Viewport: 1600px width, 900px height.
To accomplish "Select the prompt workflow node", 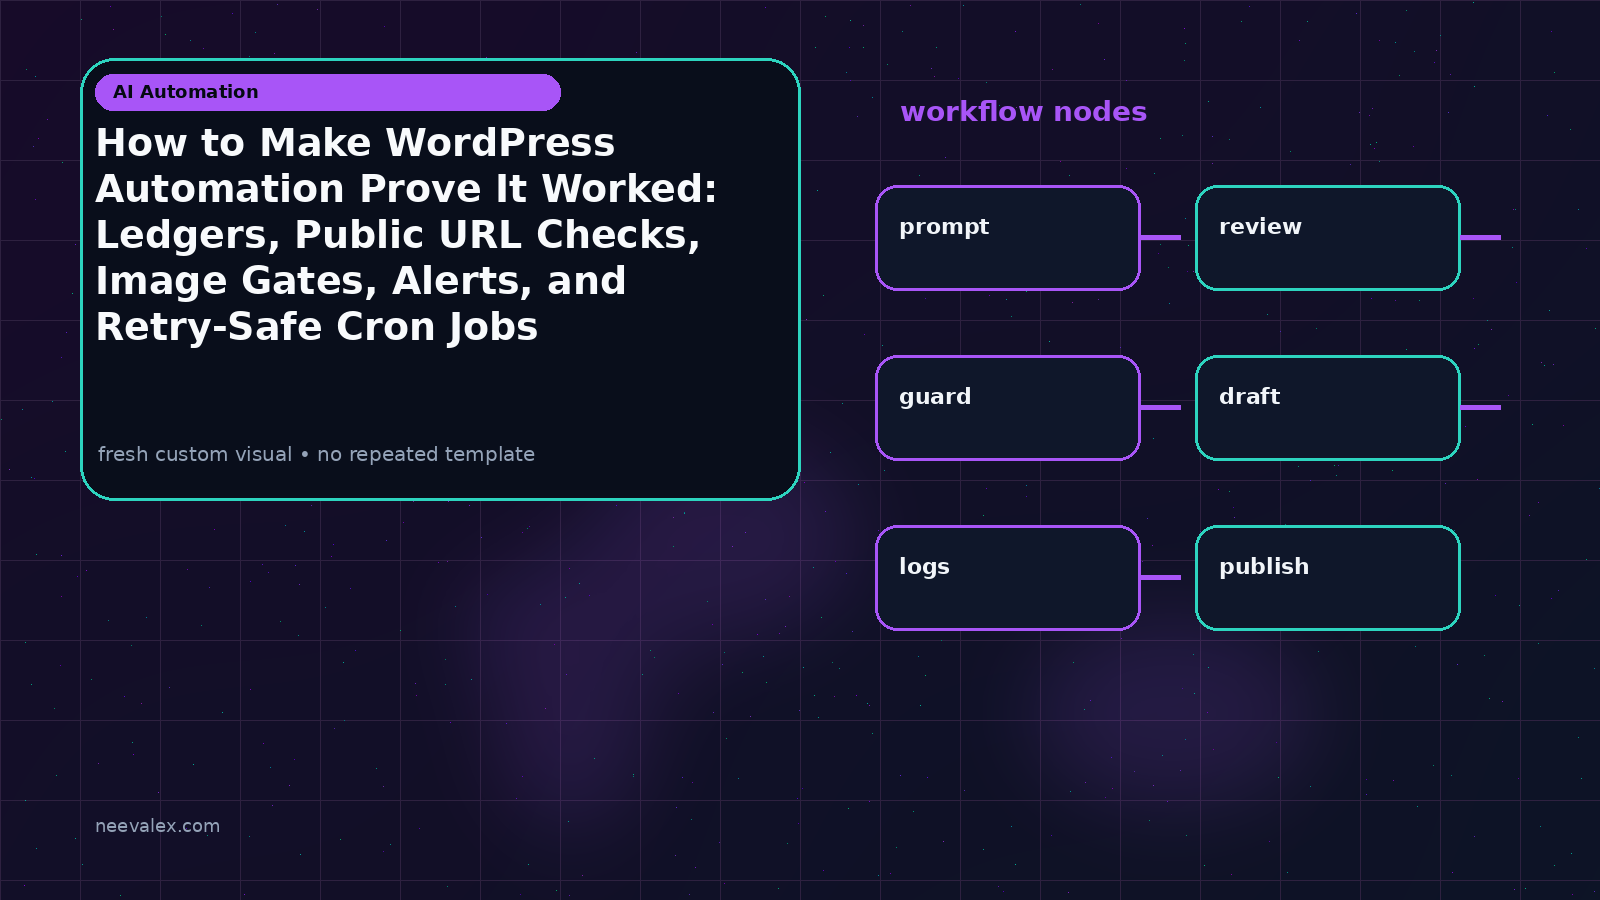I will [x=1008, y=238].
